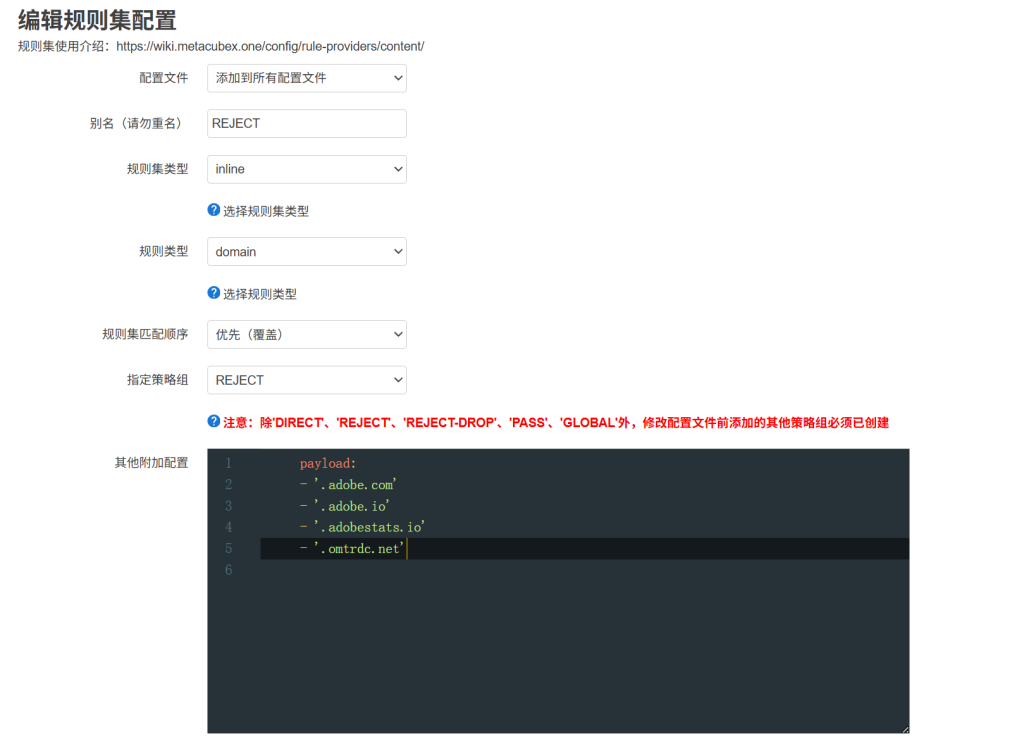The width and height of the screenshot is (1024, 748).
Task: Click the help icon beside the red 注意 warning
Action: 213,422
